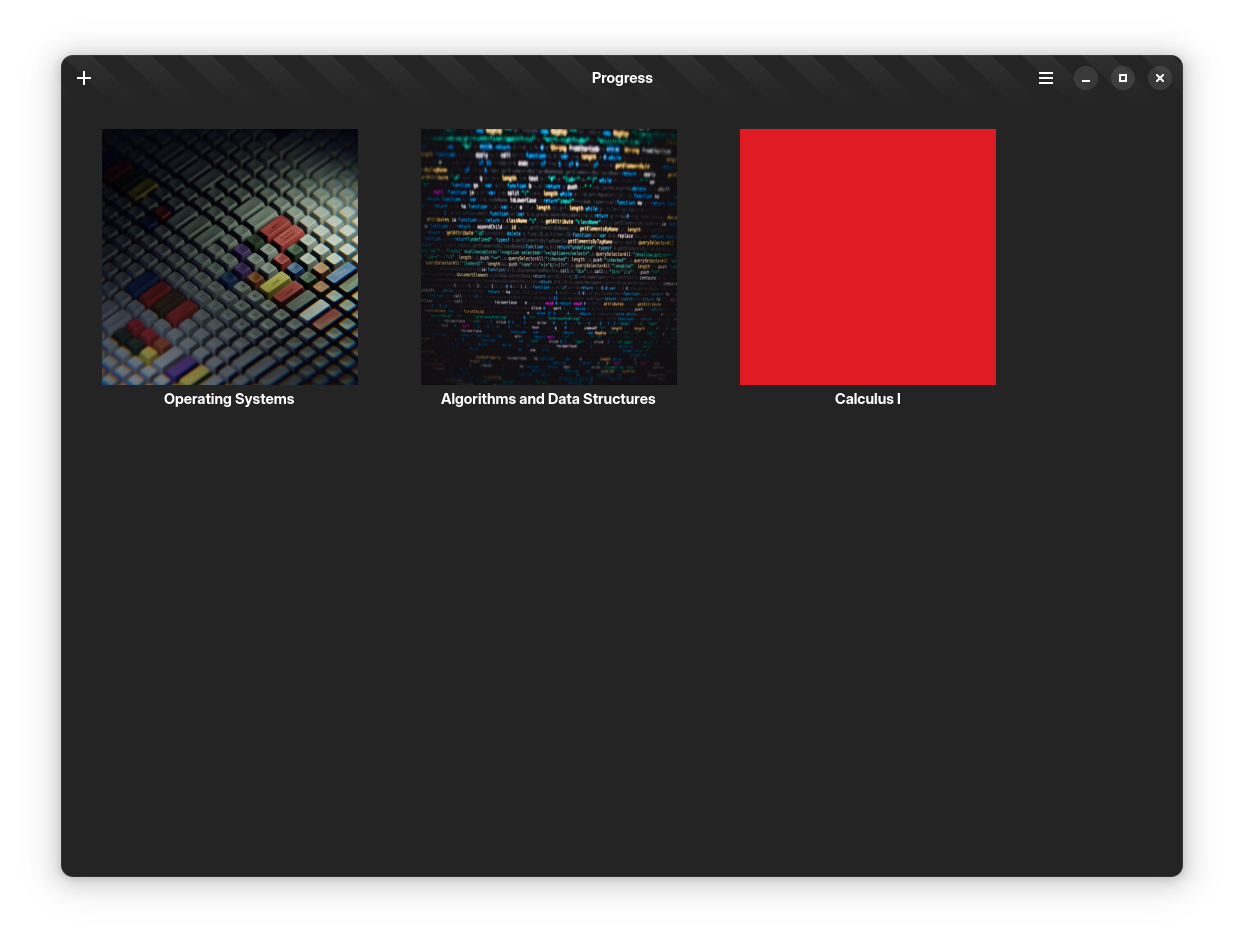This screenshot has height=944, width=1244.
Task: Select the colorful keycaps course image
Action: (x=230, y=257)
